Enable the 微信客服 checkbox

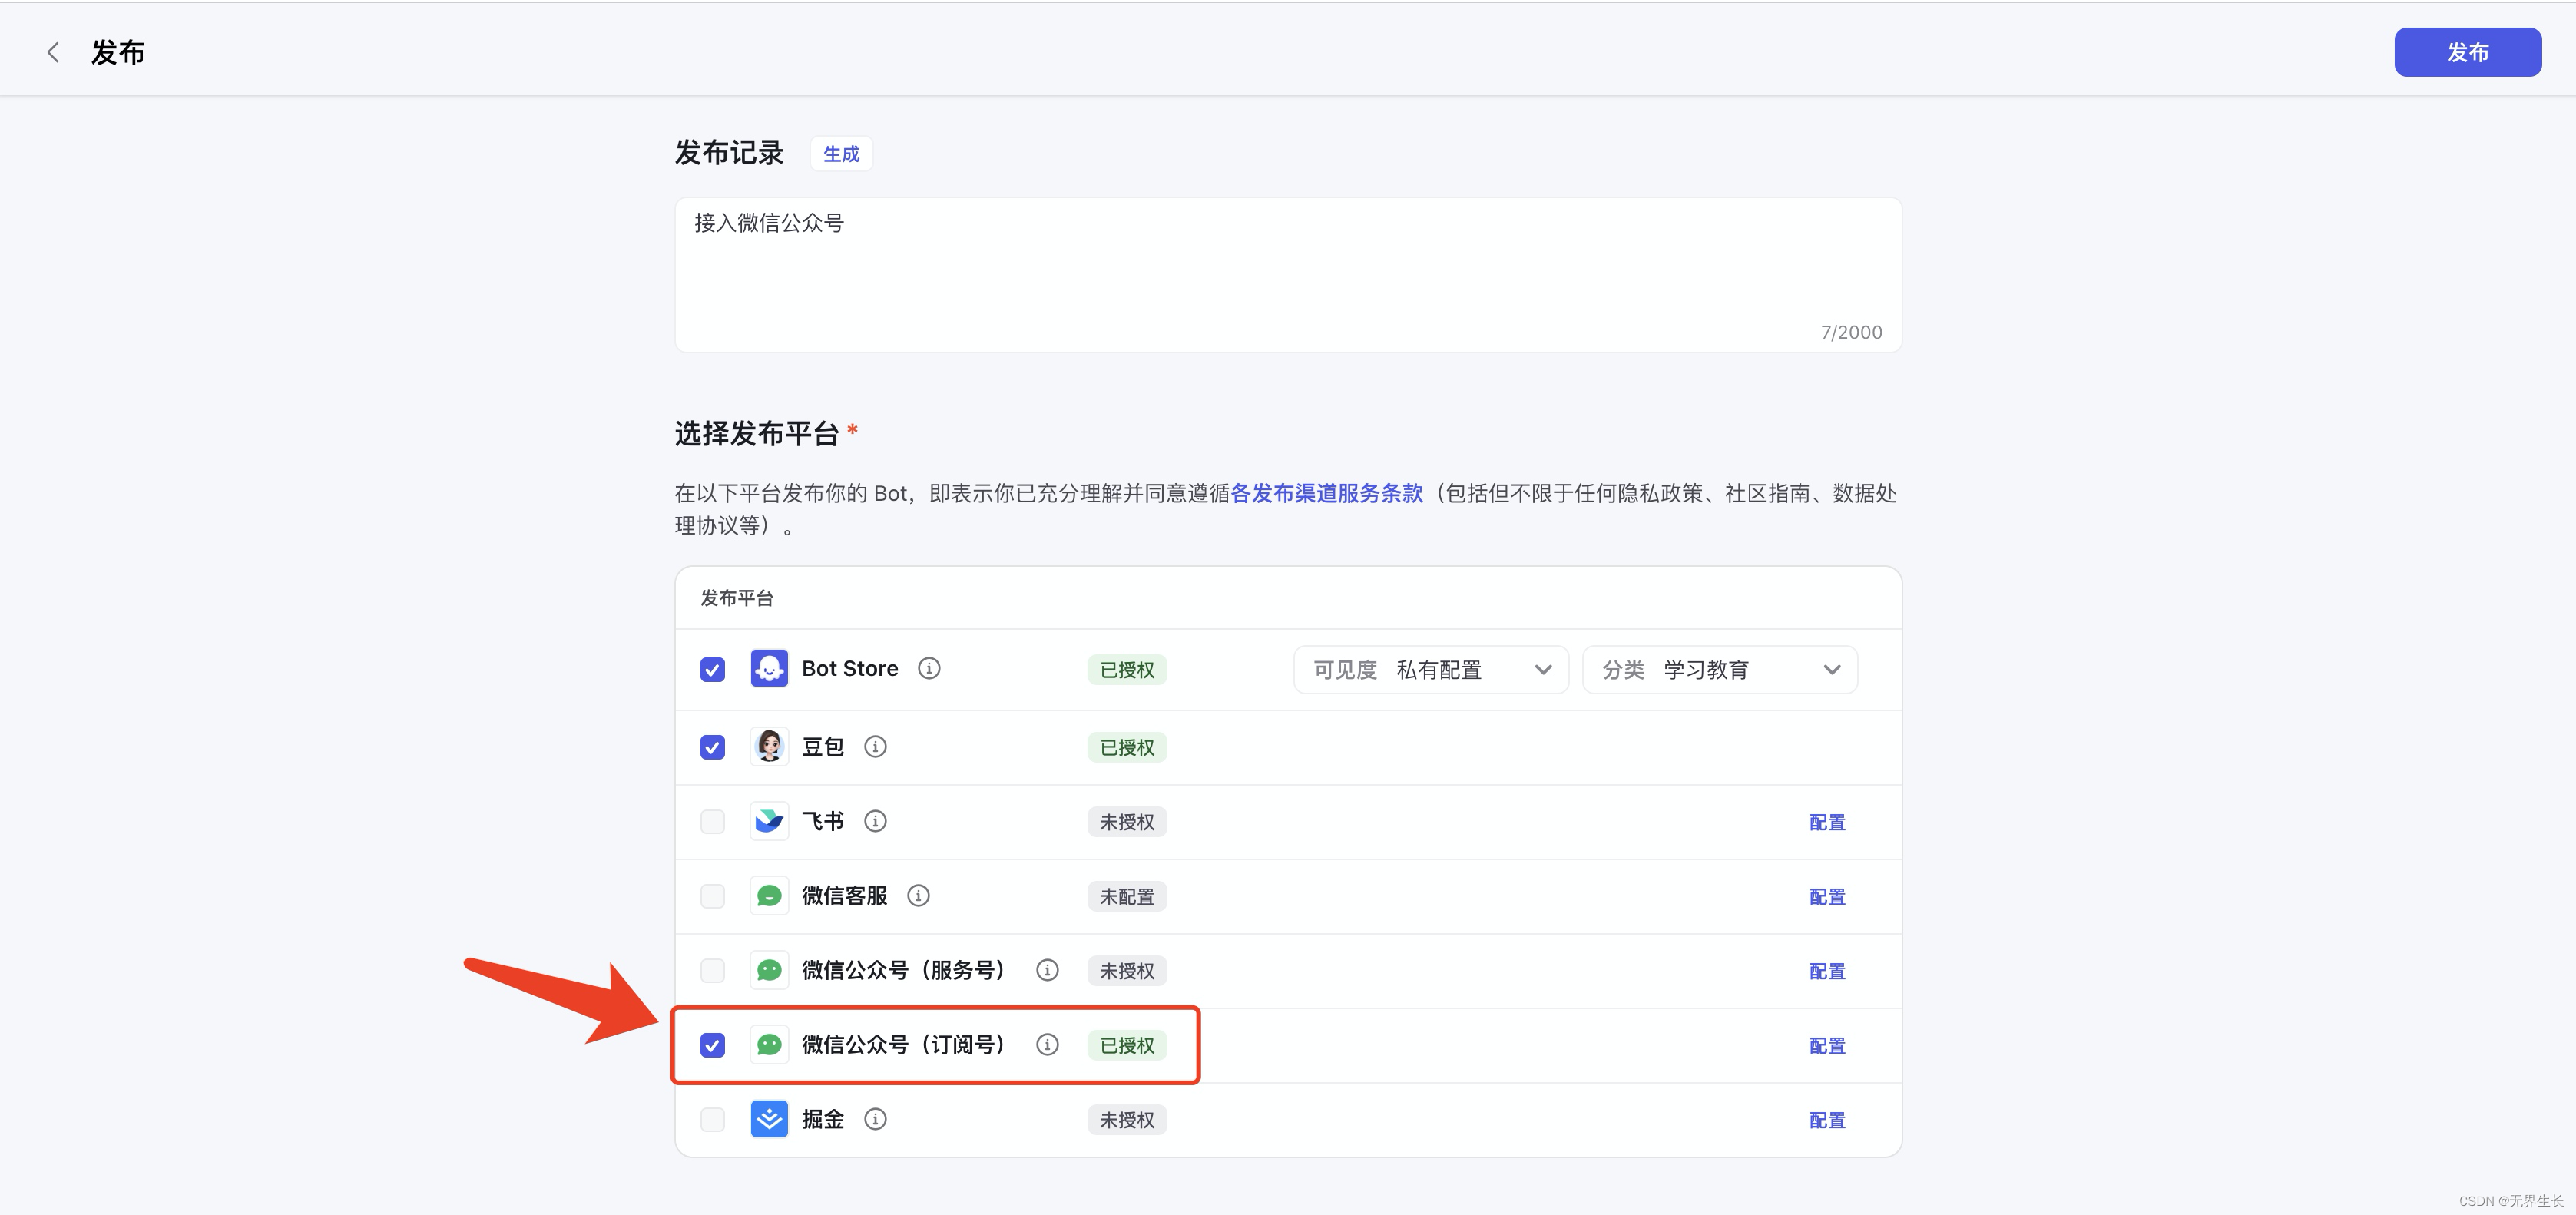[x=712, y=896]
